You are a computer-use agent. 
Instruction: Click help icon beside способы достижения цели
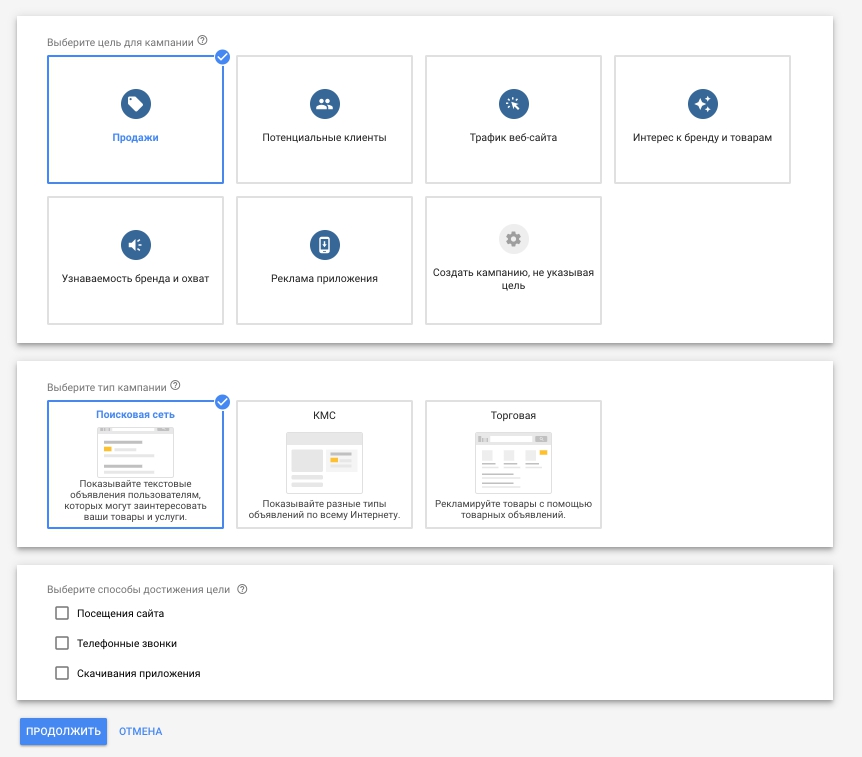pyautogui.click(x=242, y=589)
